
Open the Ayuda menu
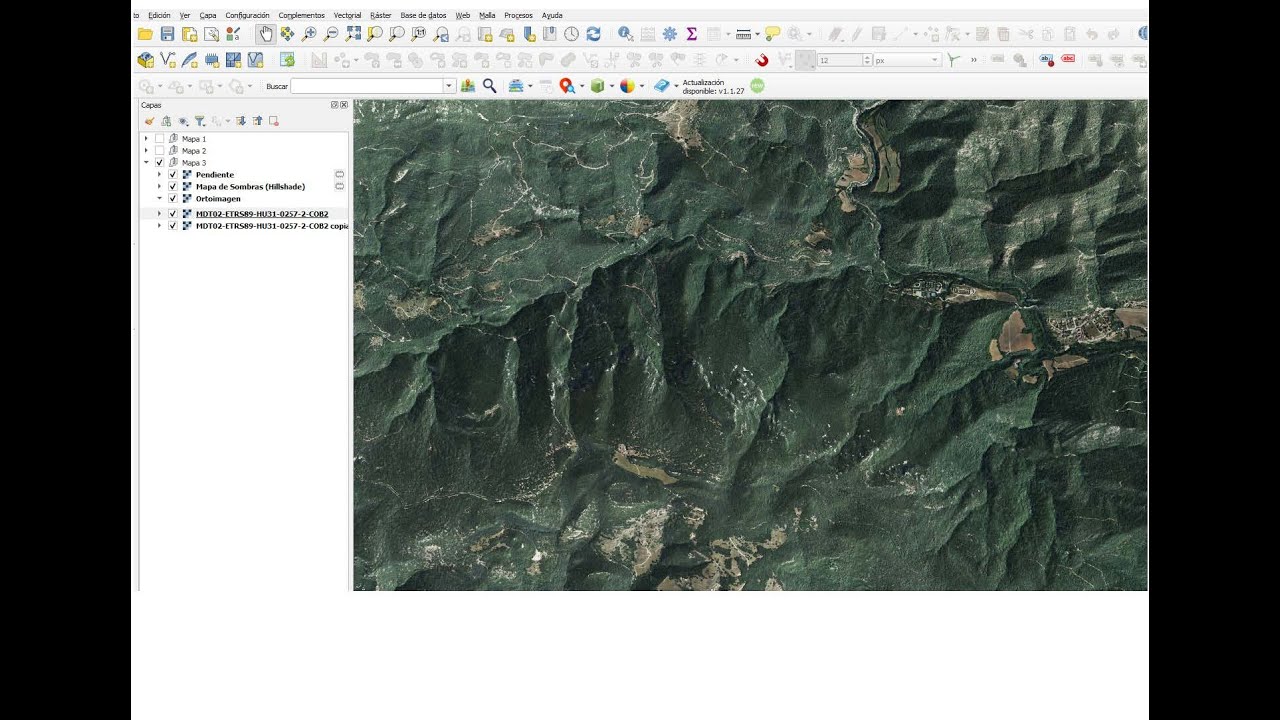[x=552, y=15]
